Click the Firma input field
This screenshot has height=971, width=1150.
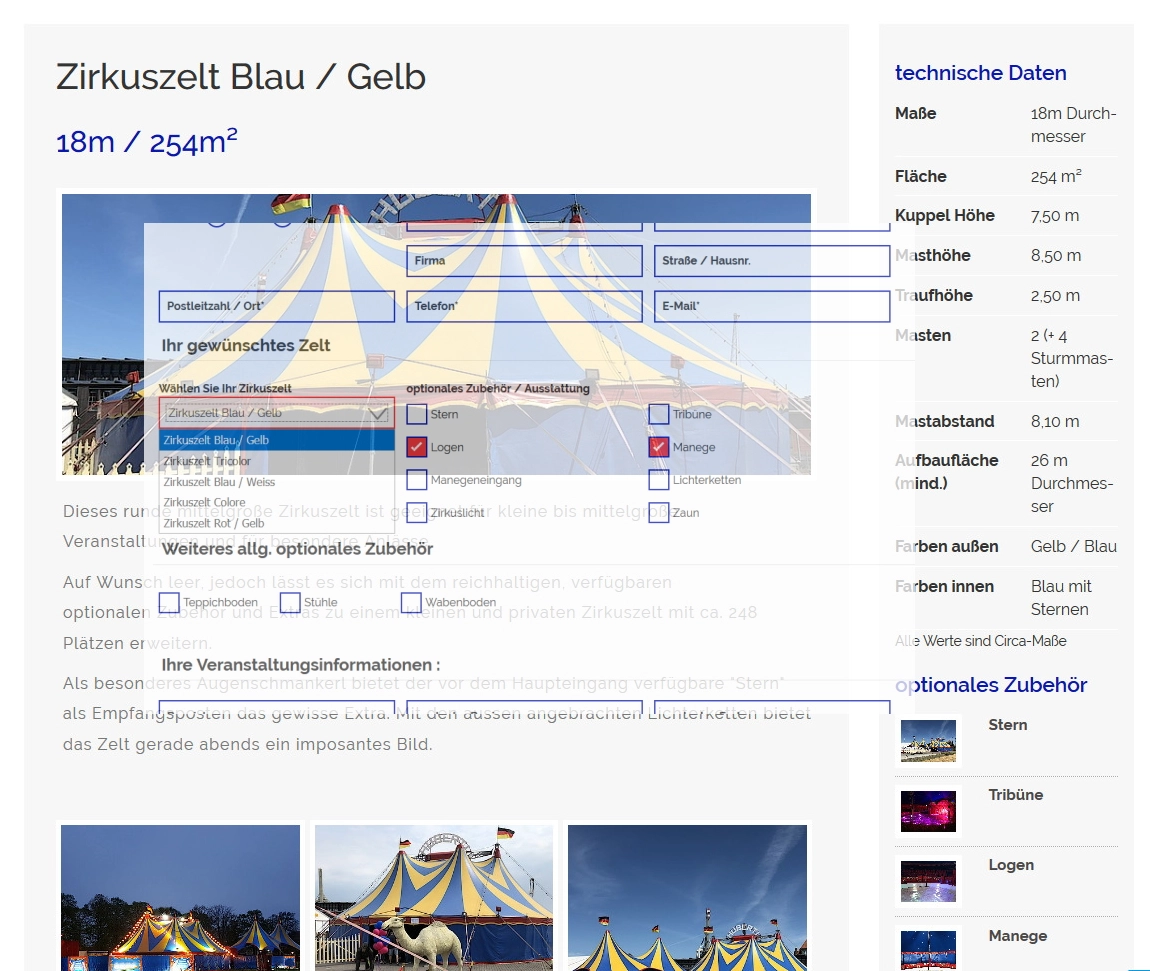click(x=524, y=260)
